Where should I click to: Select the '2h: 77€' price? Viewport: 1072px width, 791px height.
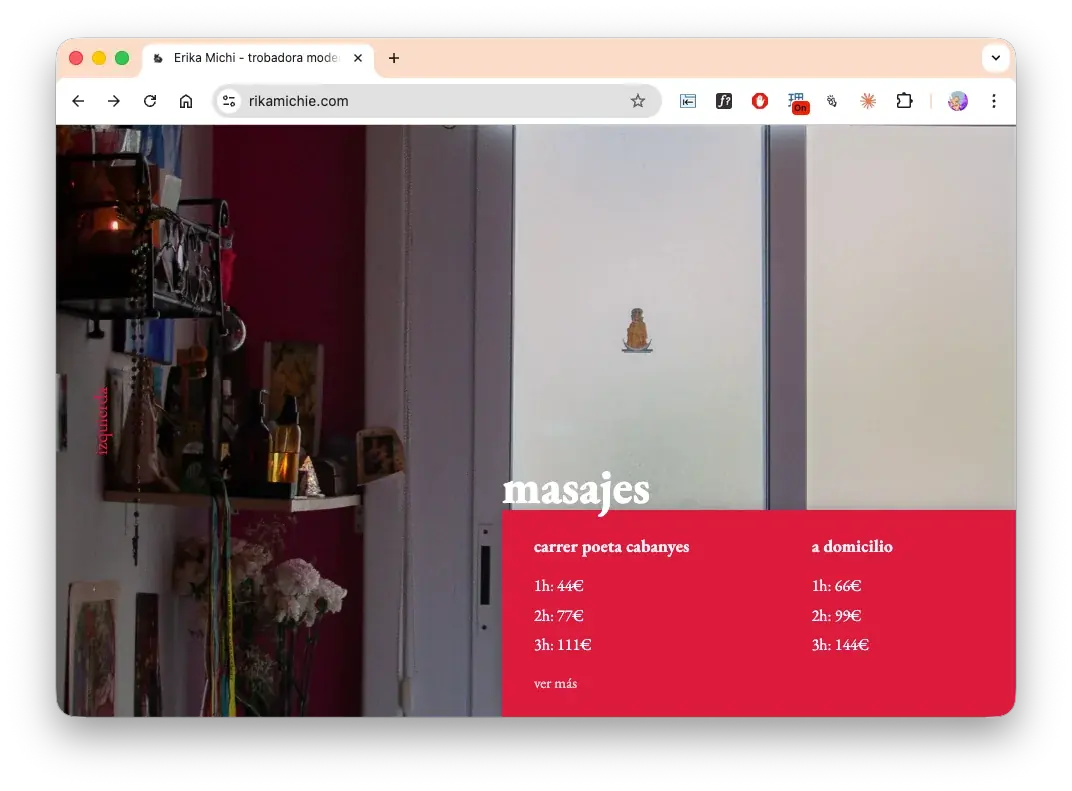pos(559,616)
